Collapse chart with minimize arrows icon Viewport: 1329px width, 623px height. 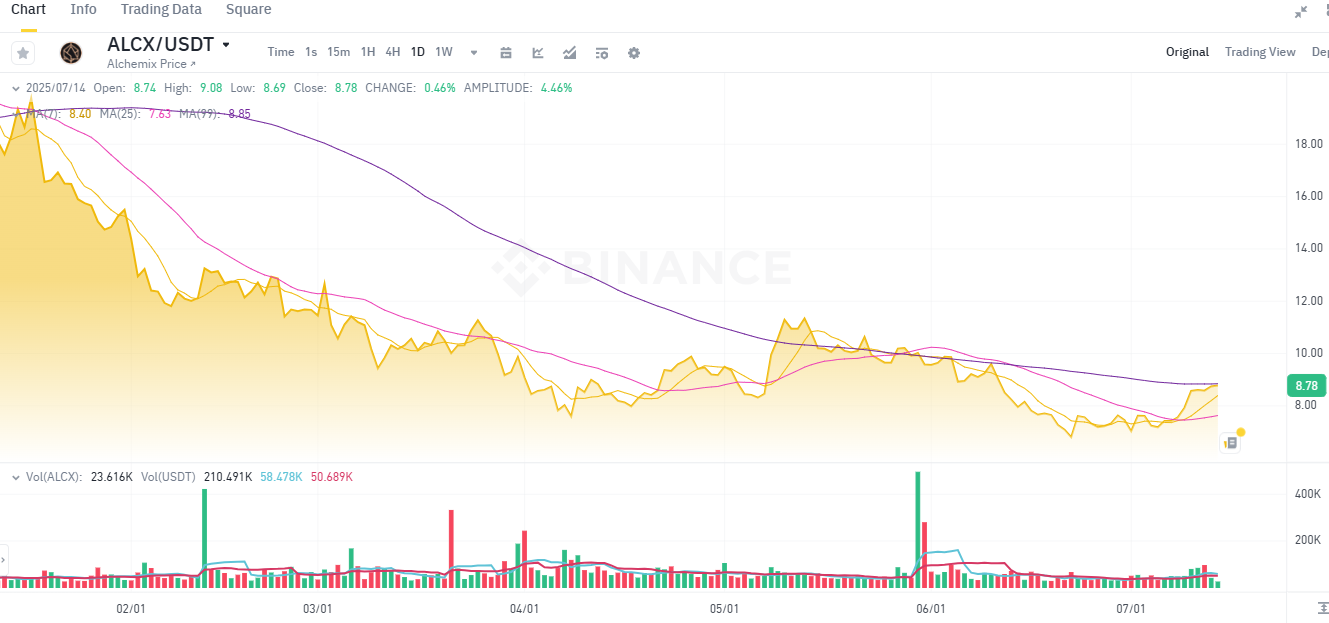[x=1301, y=12]
